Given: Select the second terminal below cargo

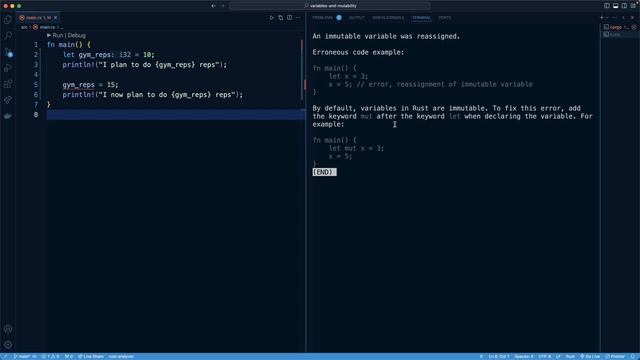Looking at the screenshot, I should click(620, 35).
